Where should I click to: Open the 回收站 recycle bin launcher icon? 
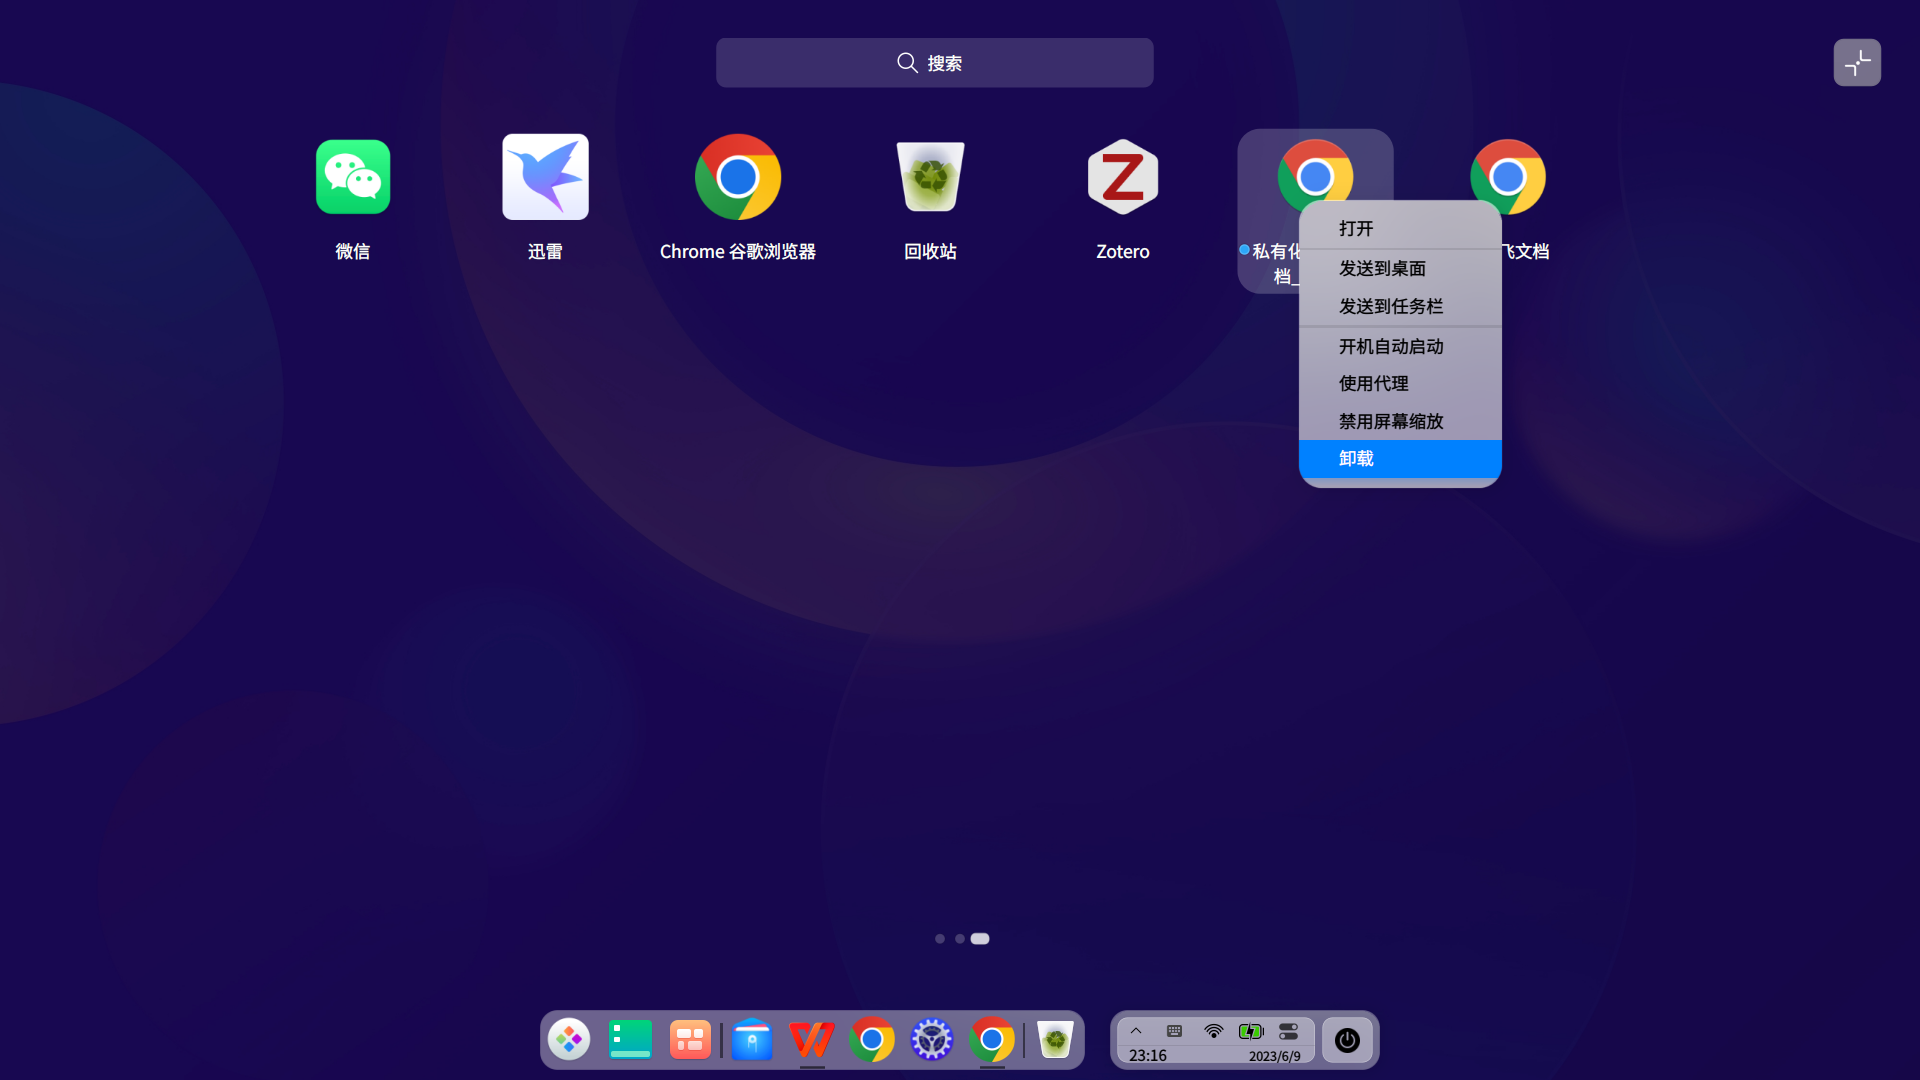pos(930,177)
